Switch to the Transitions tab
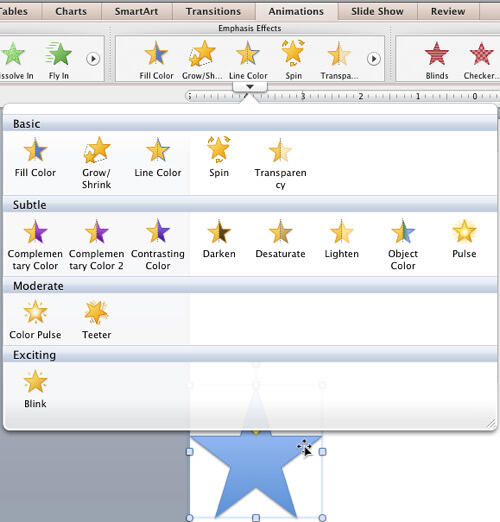This screenshot has height=522, width=500. coord(213,11)
